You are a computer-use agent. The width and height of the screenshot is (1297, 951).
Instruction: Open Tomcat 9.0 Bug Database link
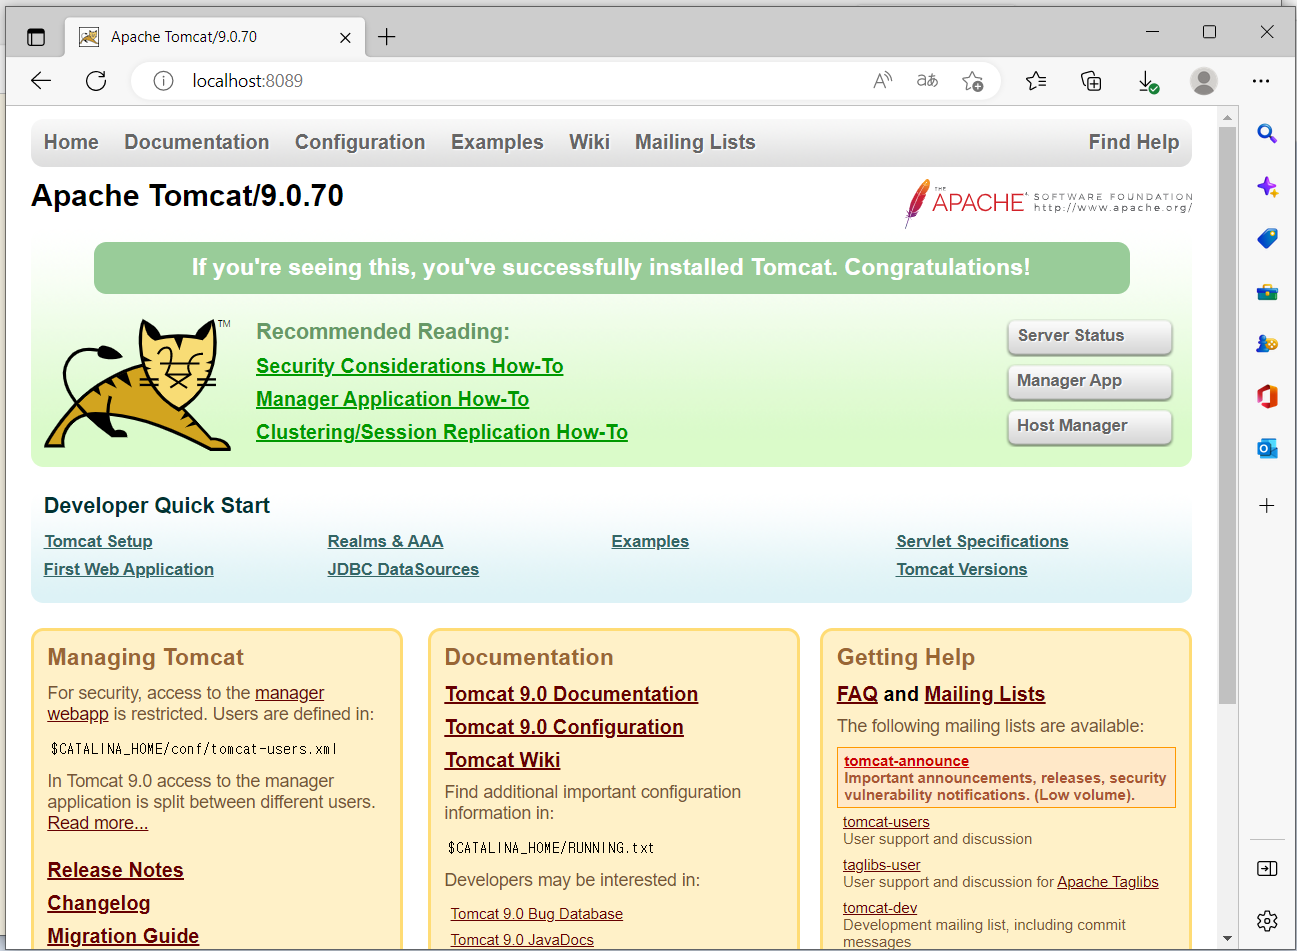[x=537, y=914]
